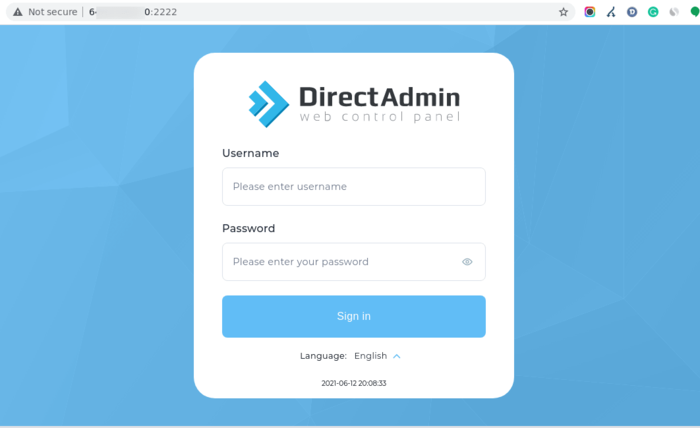
Task: Click the Not secure label text
Action: point(53,12)
